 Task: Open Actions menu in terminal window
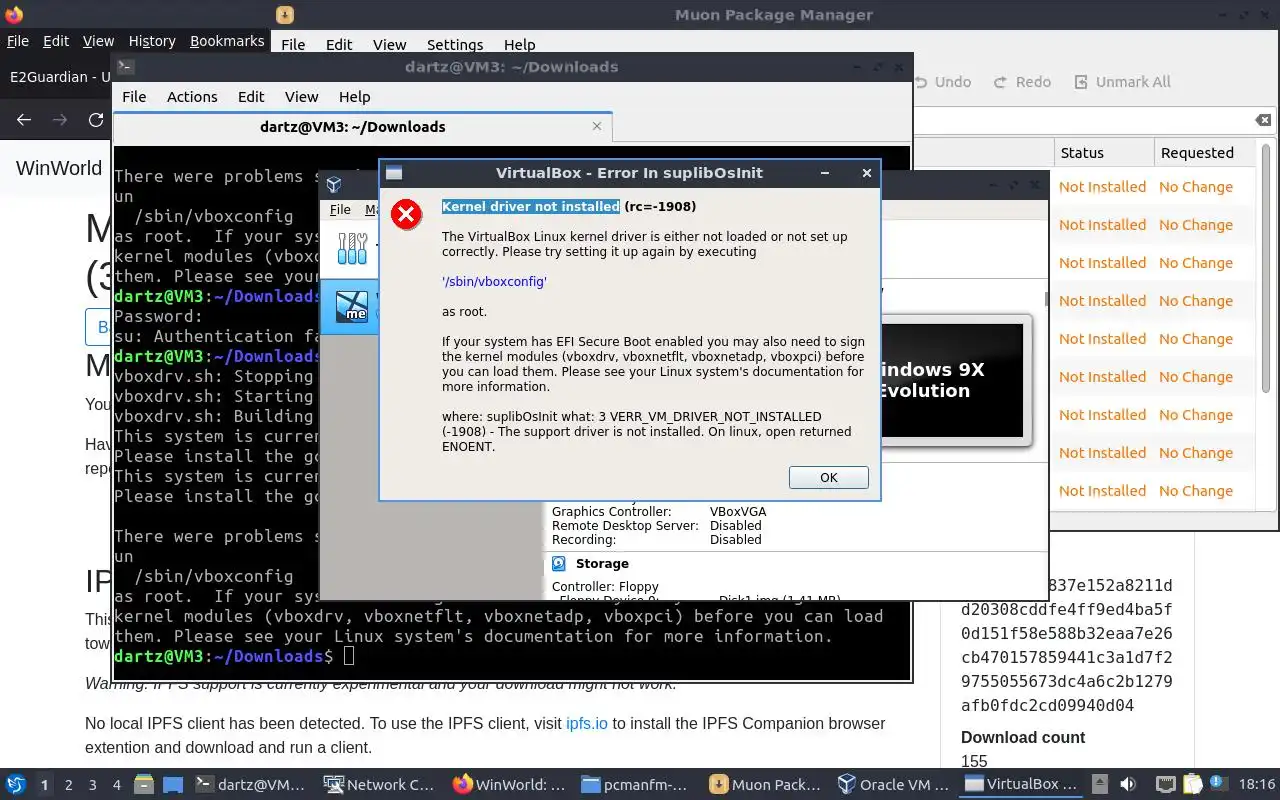coord(192,97)
